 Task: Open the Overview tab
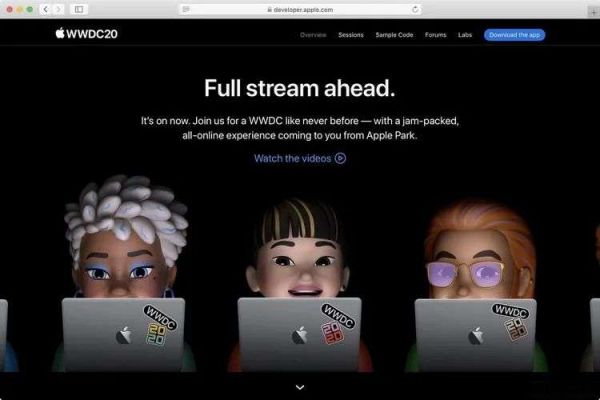[313, 35]
